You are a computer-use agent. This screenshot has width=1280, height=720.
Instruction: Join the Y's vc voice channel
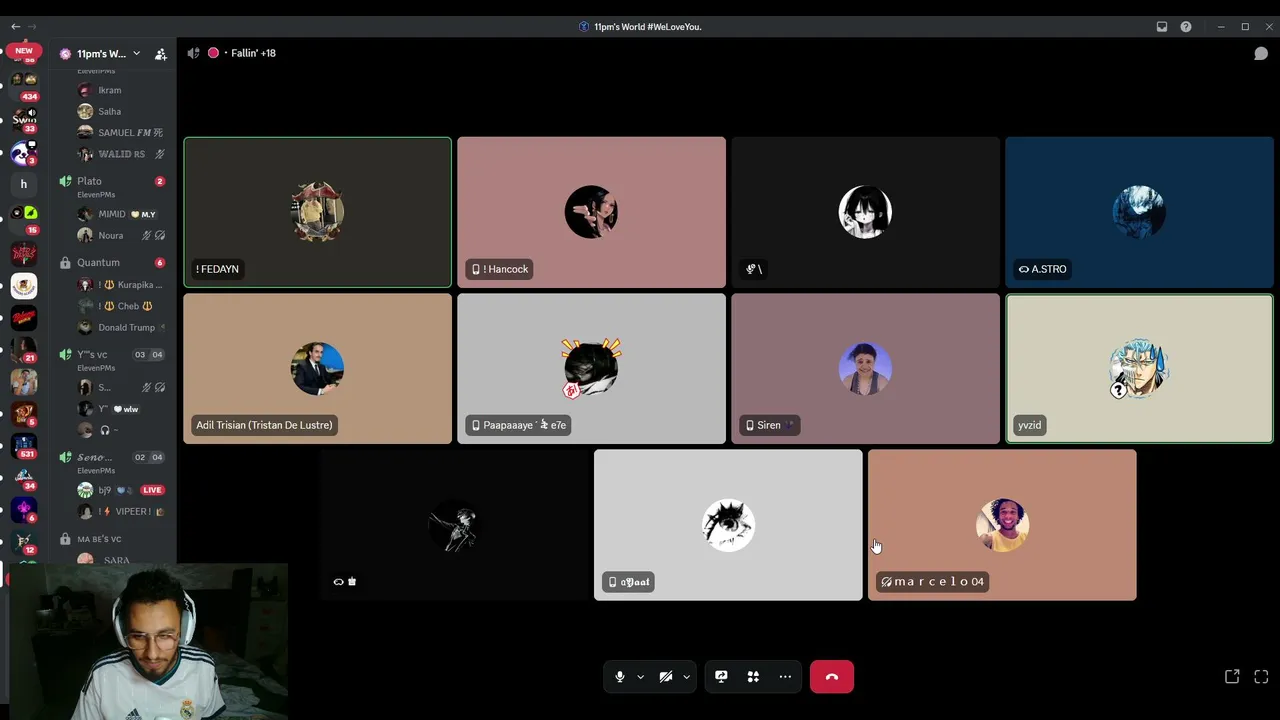coord(92,355)
